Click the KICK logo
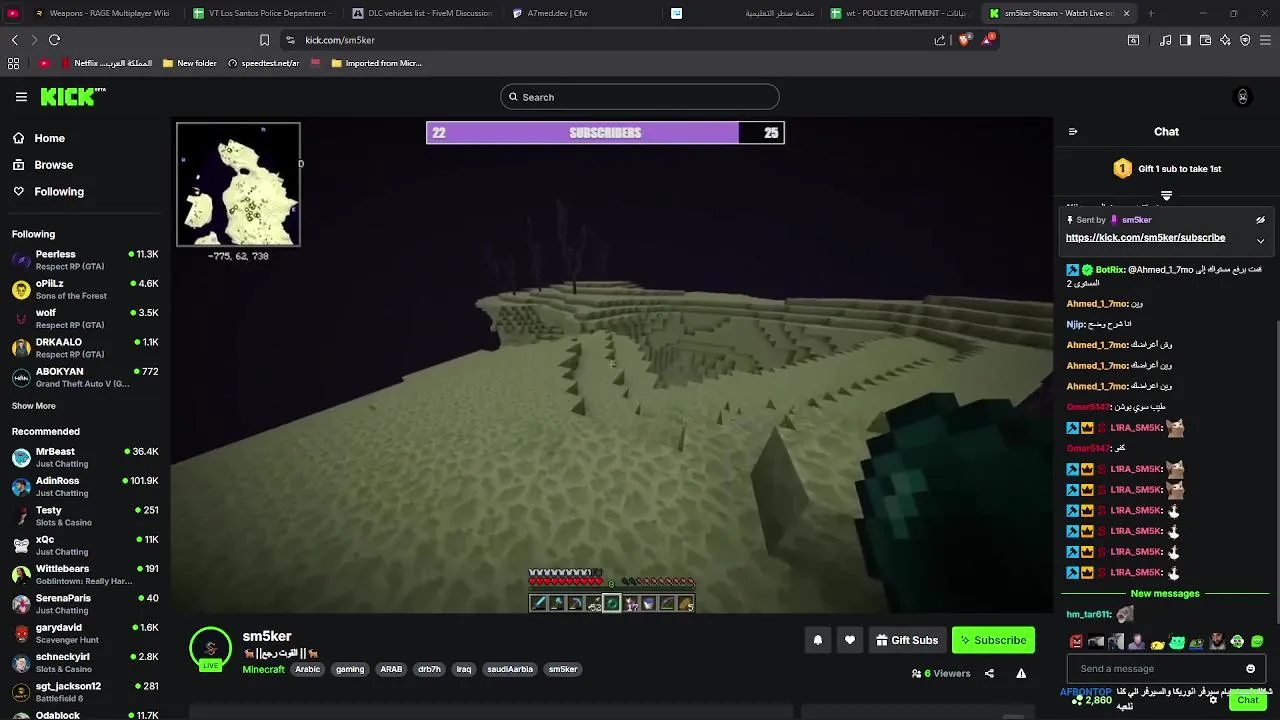The width and height of the screenshot is (1280, 720). (x=73, y=97)
